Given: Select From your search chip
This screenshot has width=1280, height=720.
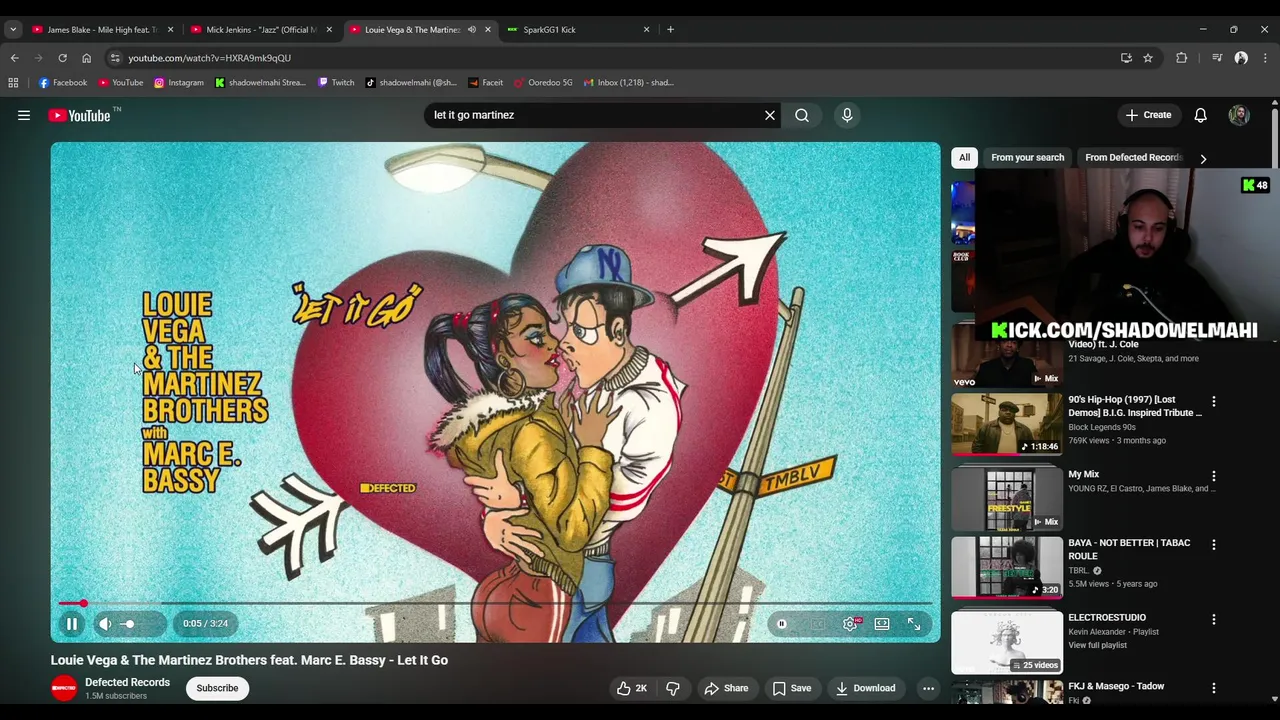Looking at the screenshot, I should click(x=1027, y=157).
